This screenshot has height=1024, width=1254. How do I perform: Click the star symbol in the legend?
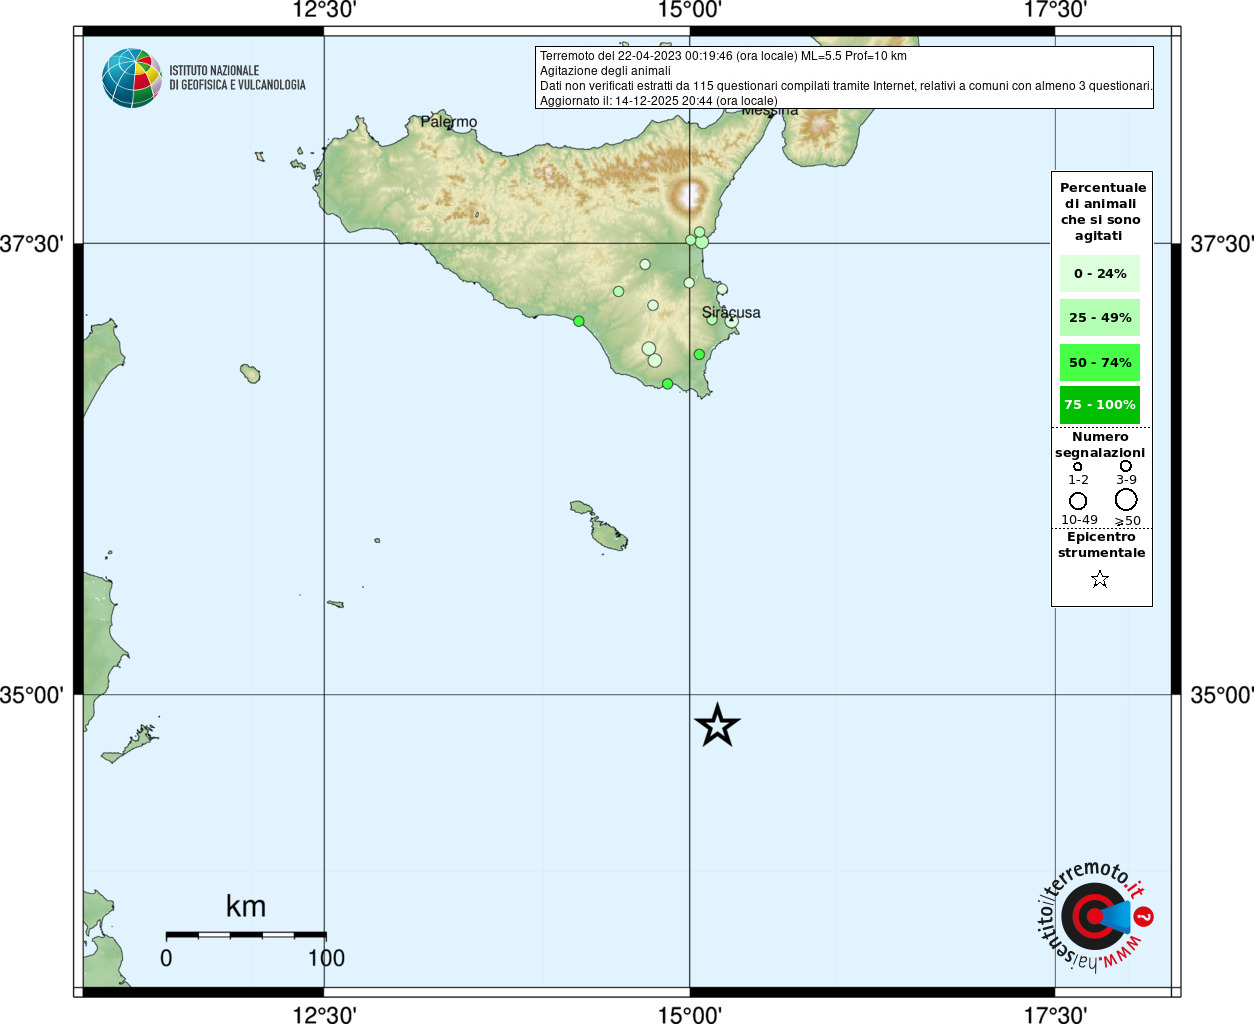click(x=1100, y=579)
